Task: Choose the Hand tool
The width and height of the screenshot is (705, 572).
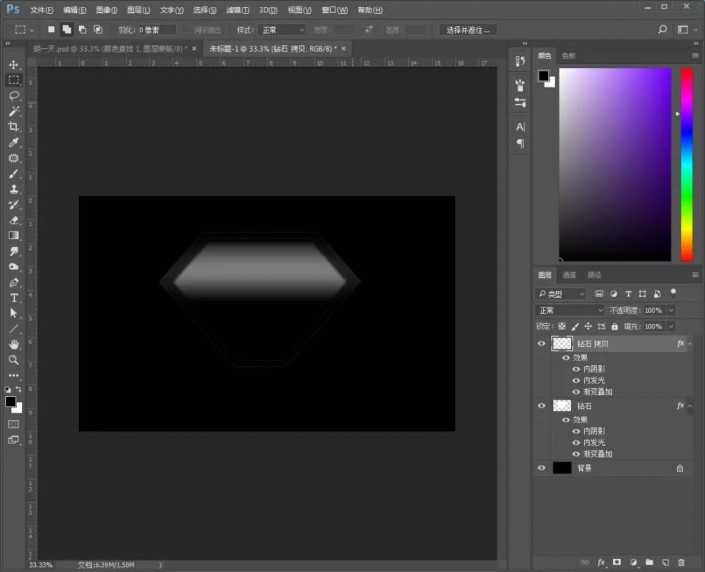Action: point(14,344)
